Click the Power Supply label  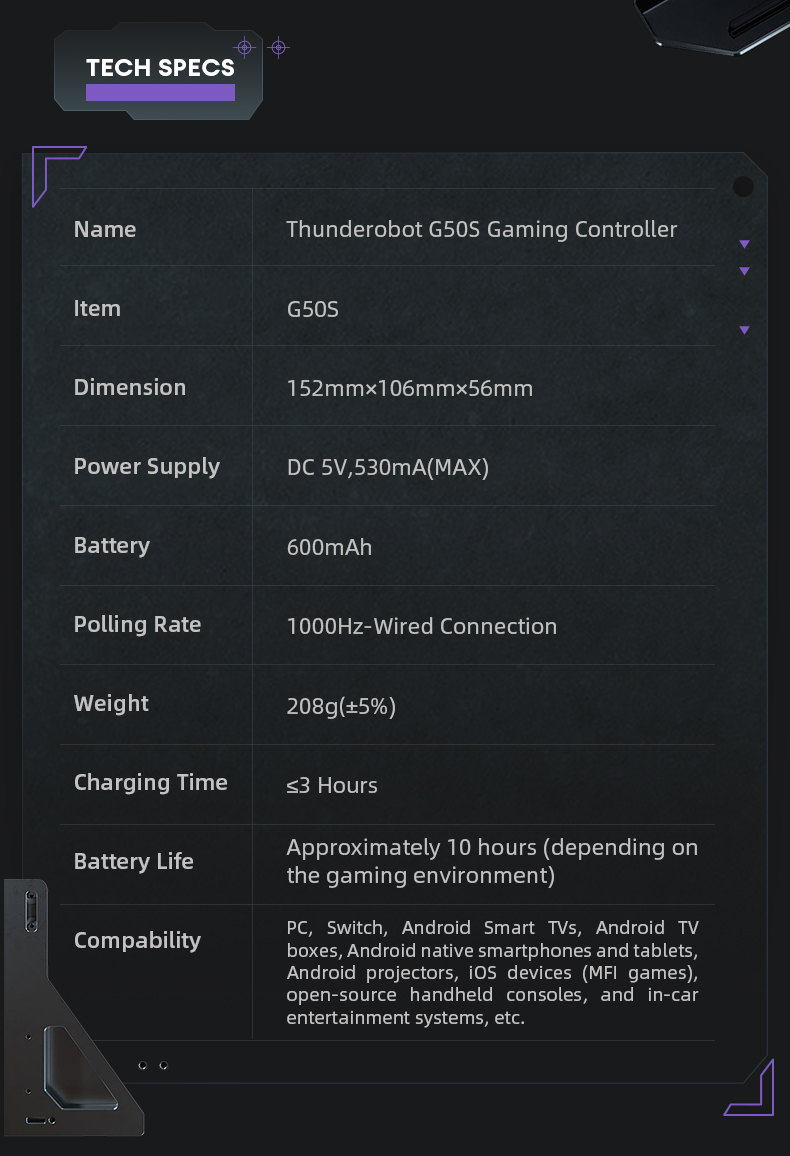click(147, 467)
